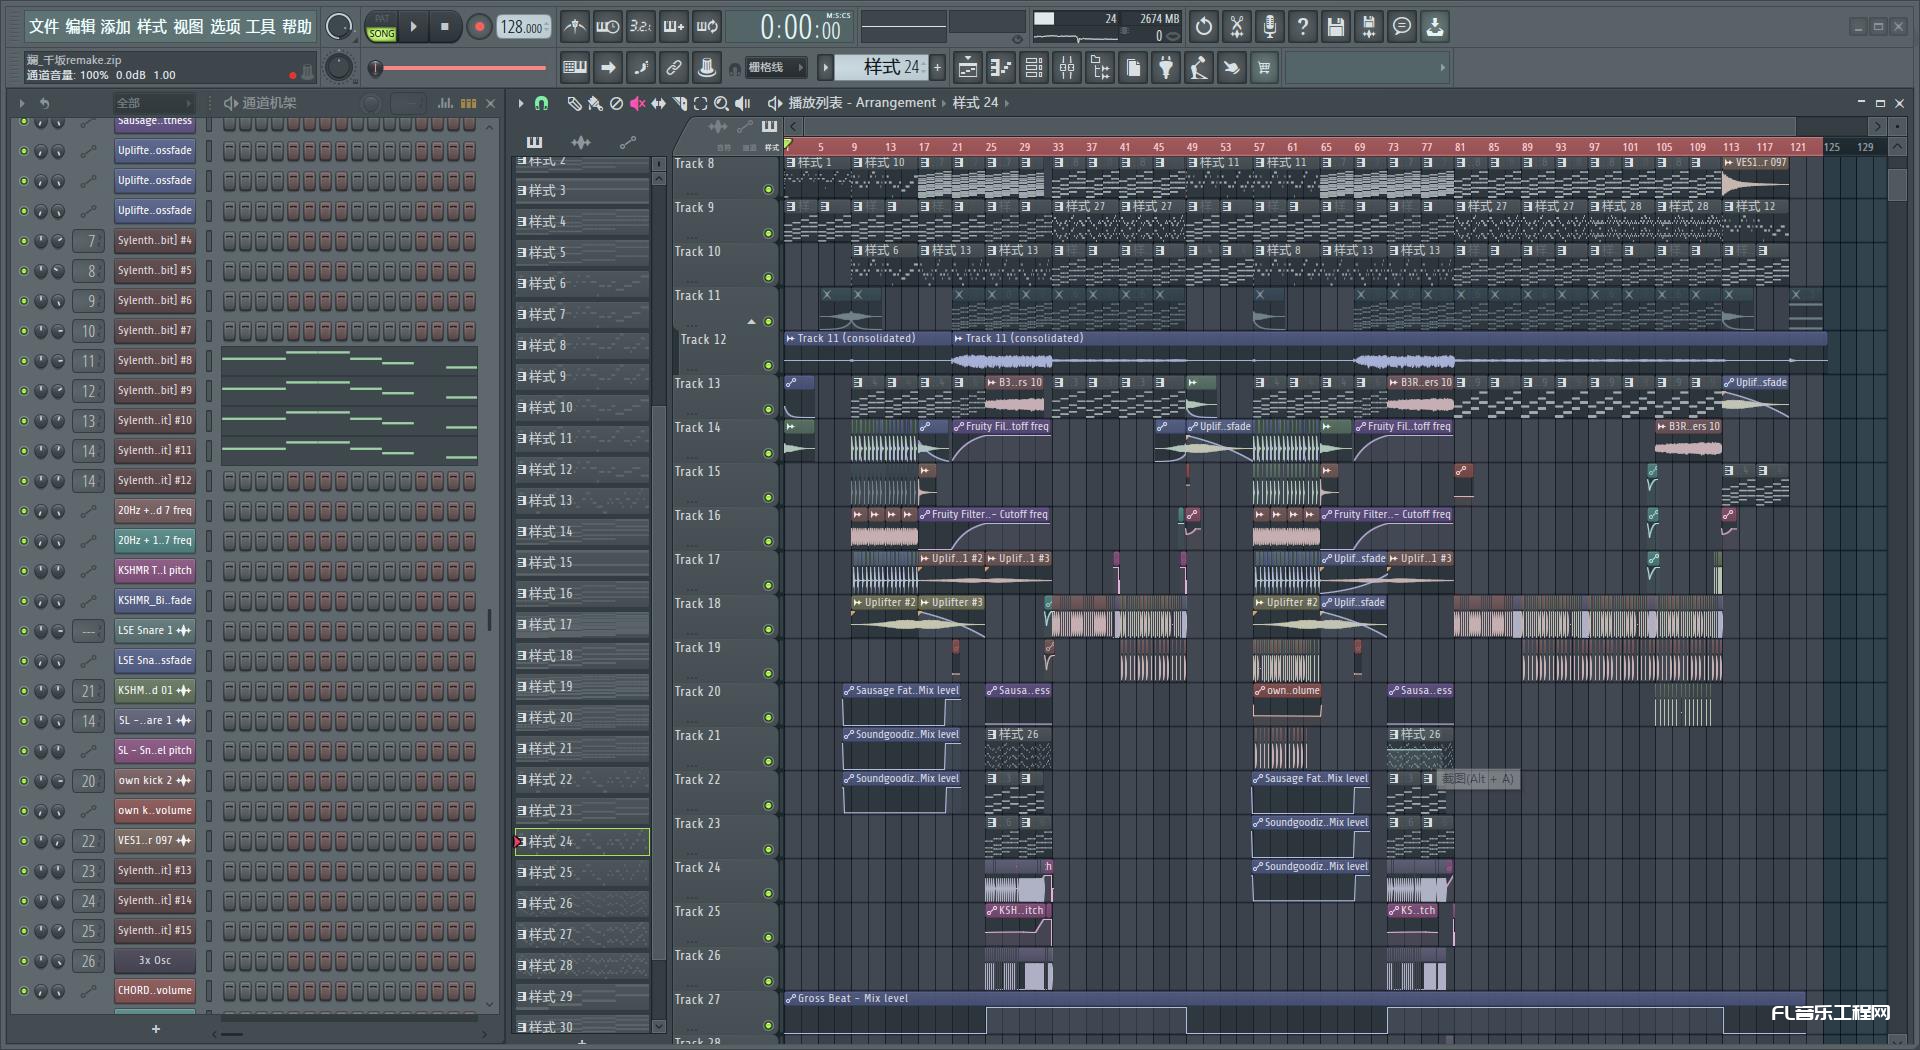Open the piano roll view icon
The image size is (1920, 1050).
[x=1001, y=68]
